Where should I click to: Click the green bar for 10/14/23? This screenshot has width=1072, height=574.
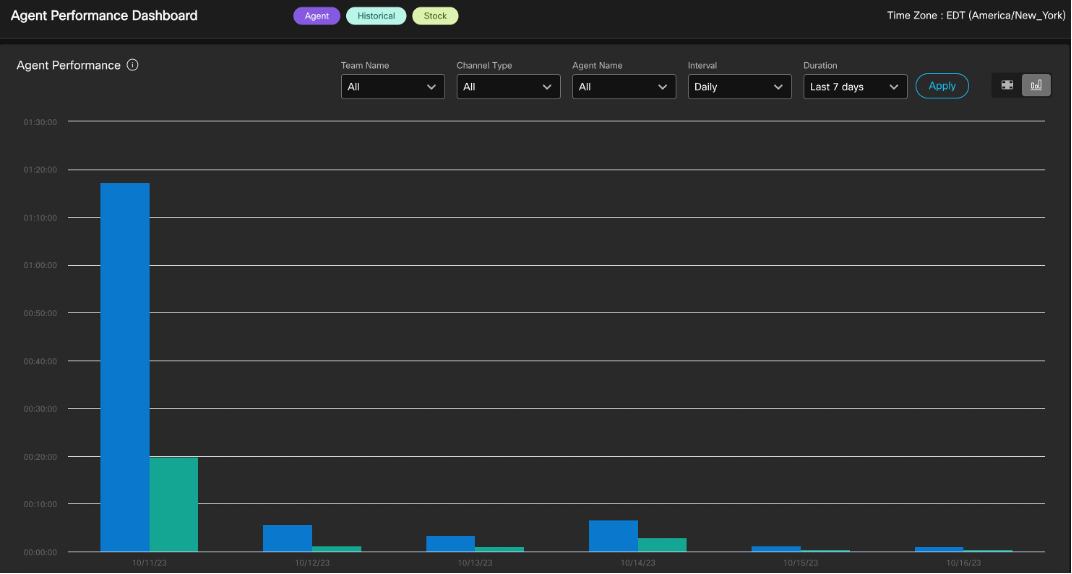(662, 545)
